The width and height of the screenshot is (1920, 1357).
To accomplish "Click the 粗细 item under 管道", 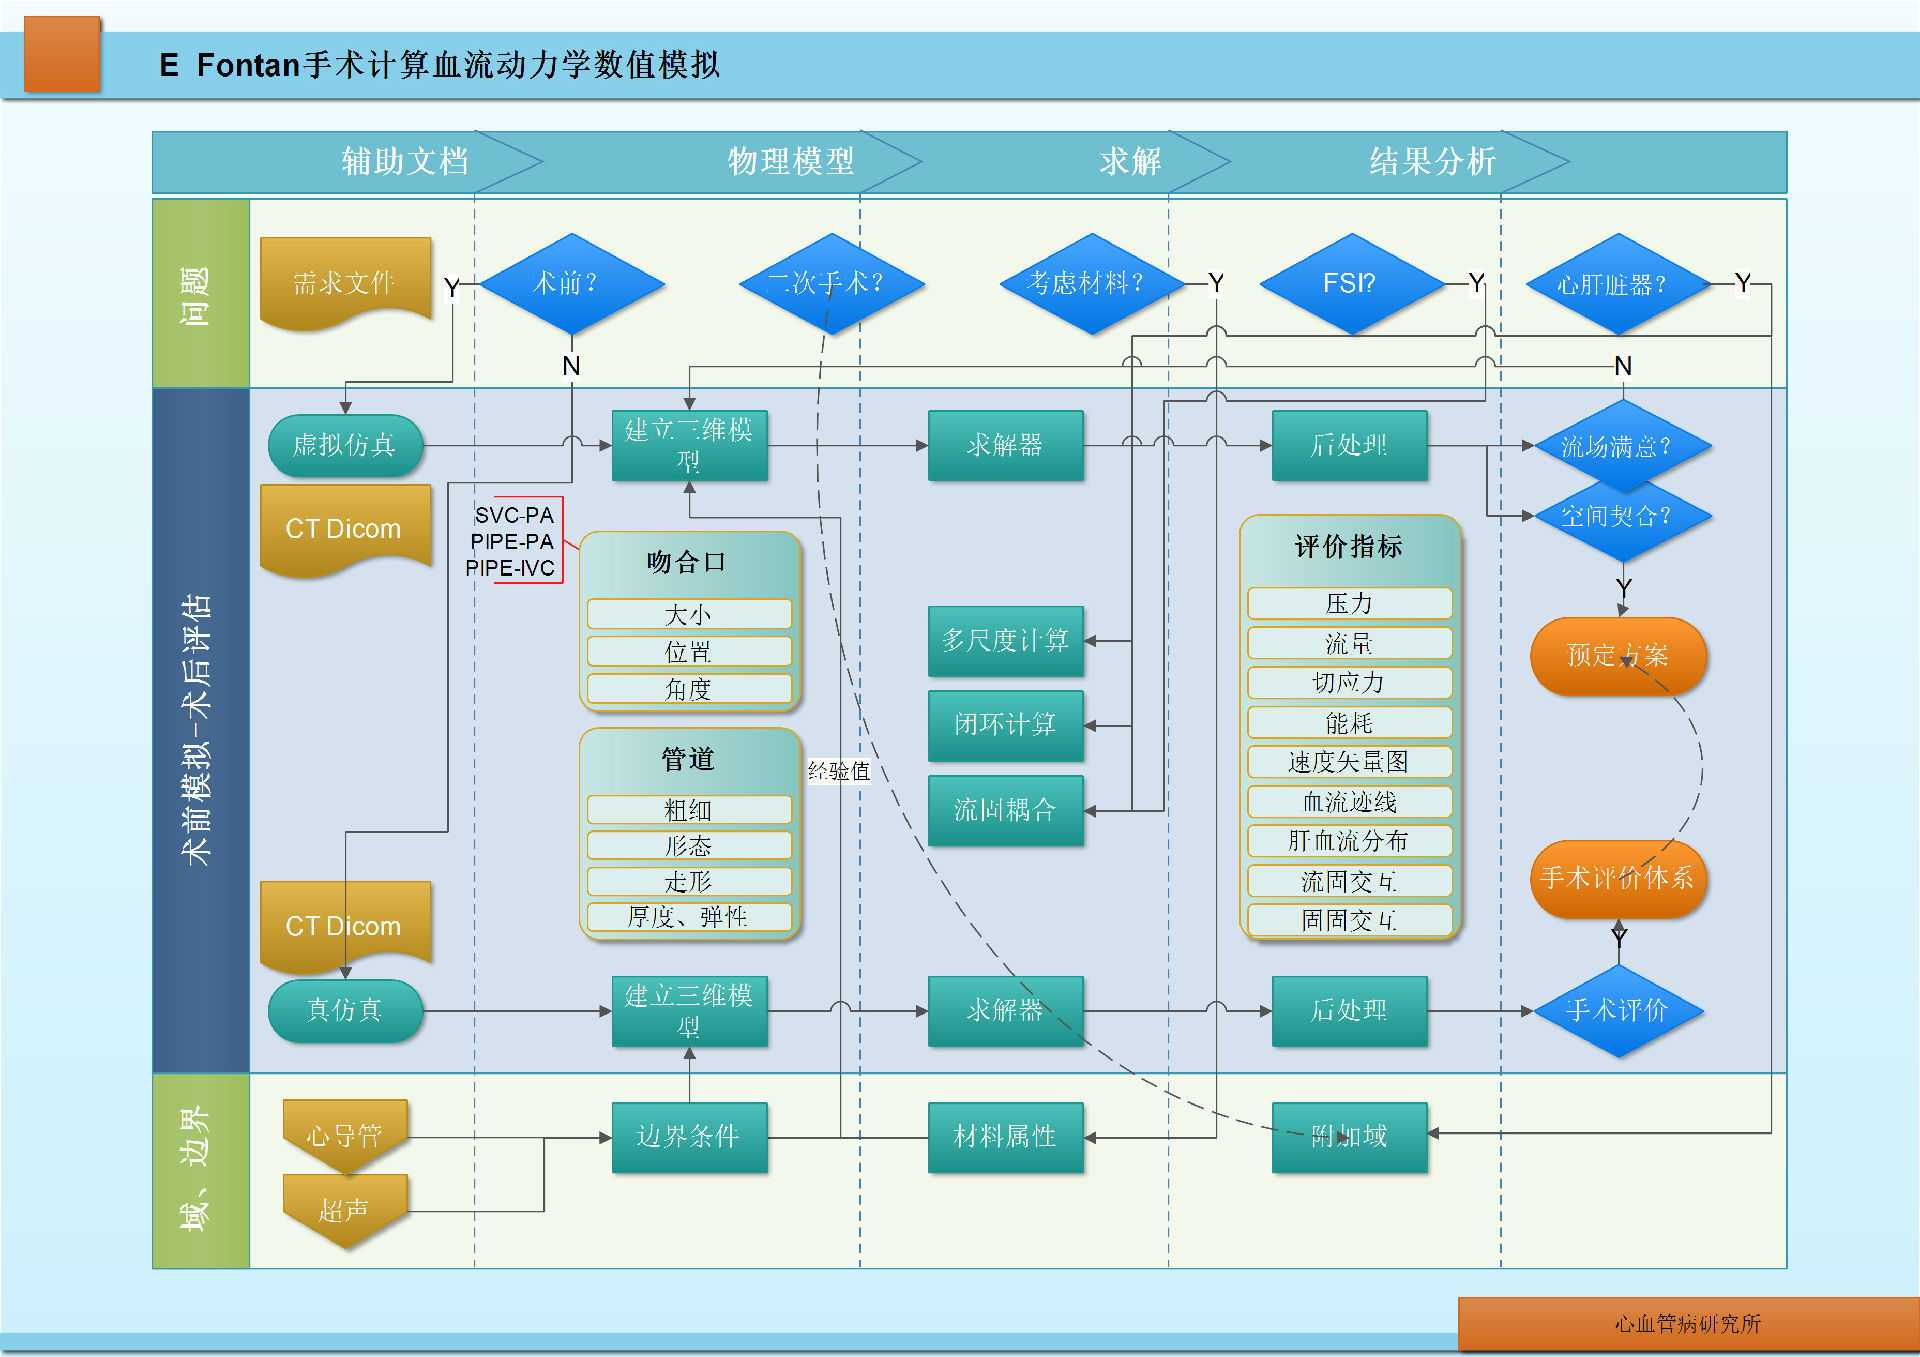I will 689,810.
